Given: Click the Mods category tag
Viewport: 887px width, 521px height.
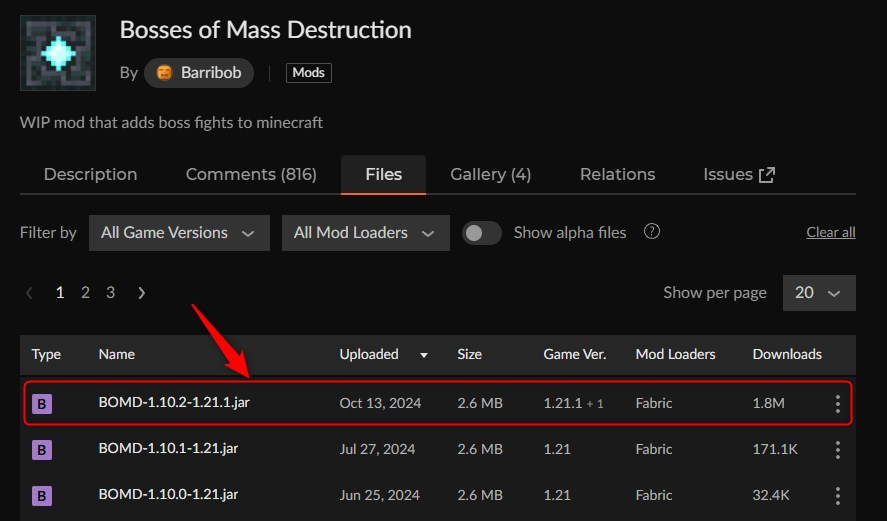Looking at the screenshot, I should 308,73.
